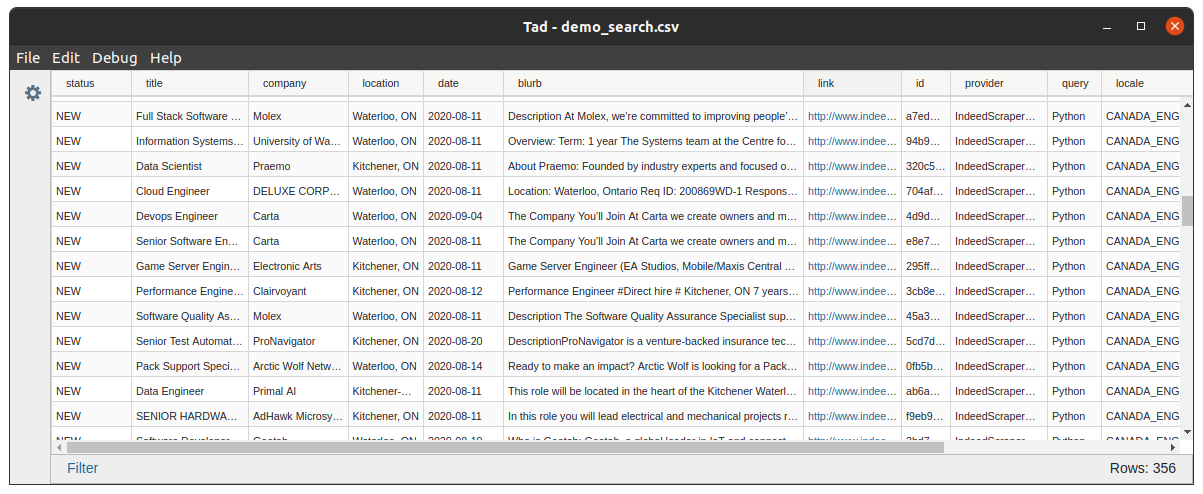Click the SENIOR HARDWA... title cell
1203x494 pixels.
coord(190,416)
